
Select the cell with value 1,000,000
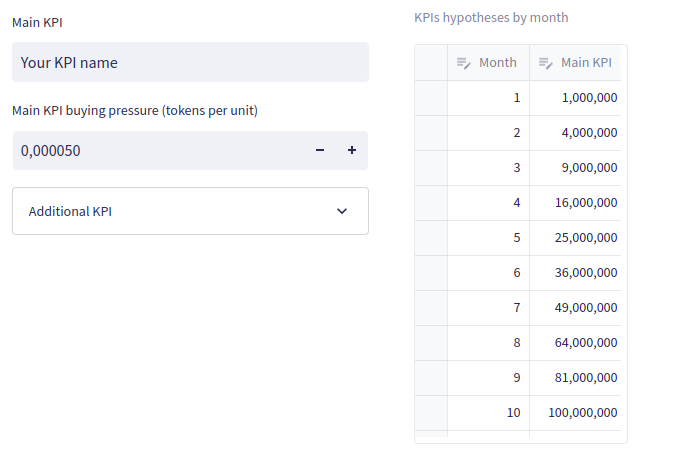pyautogui.click(x=575, y=98)
